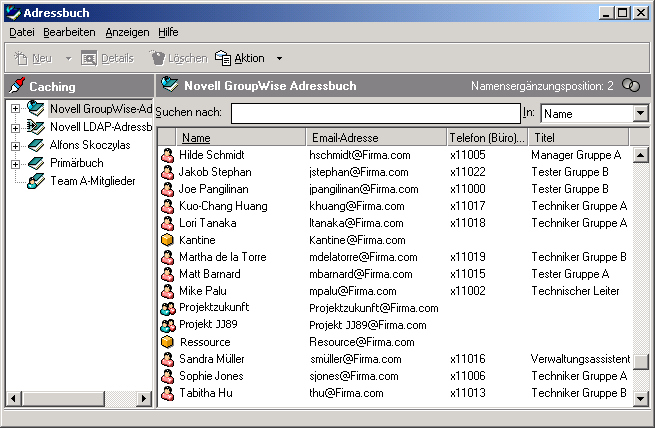Click the Ressource cube icon

pyautogui.click(x=167, y=342)
